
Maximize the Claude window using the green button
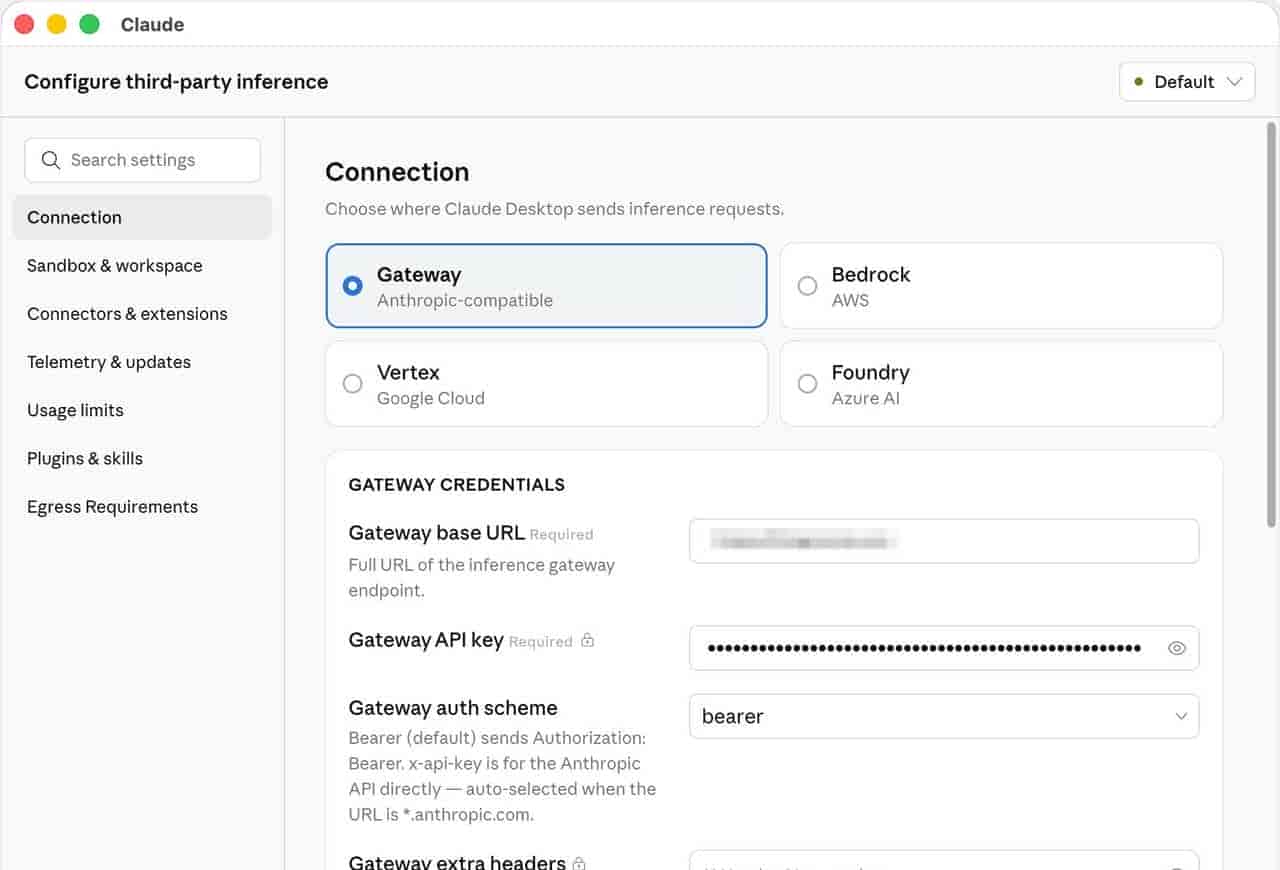click(x=90, y=24)
